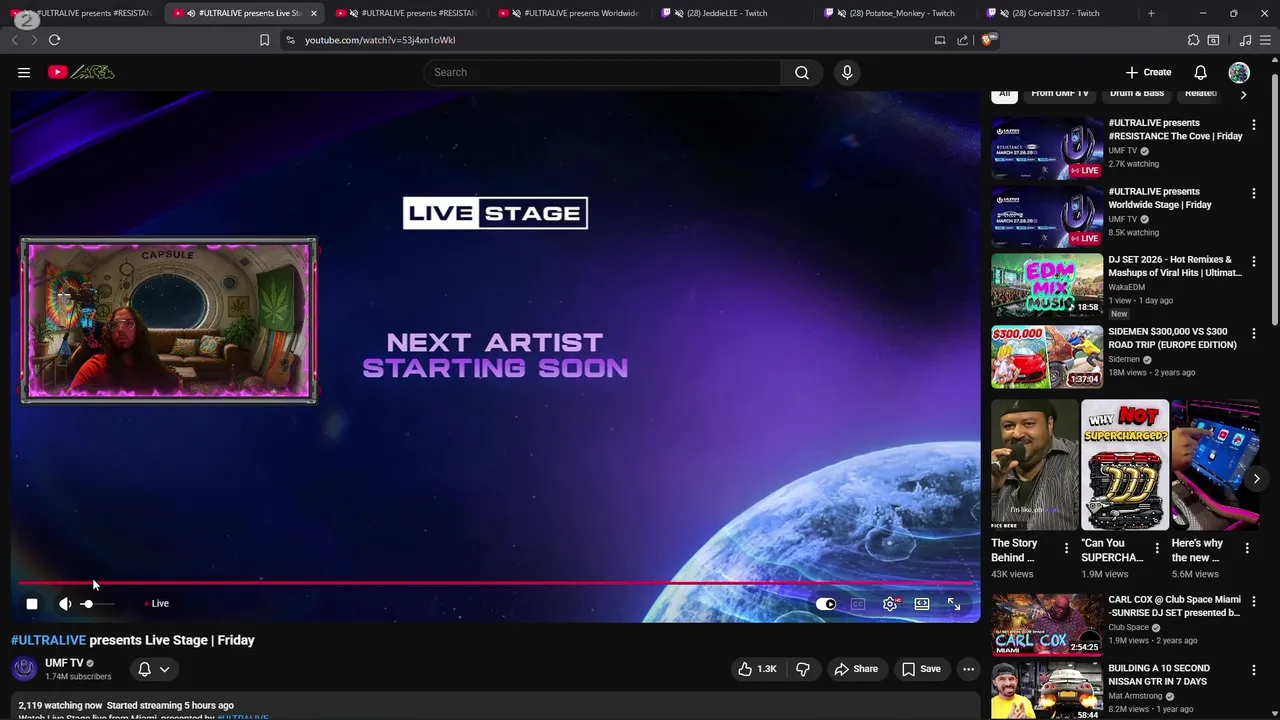Image resolution: width=1280 pixels, height=720 pixels.
Task: Open options for BUILDING A 10 SECOND NISSAN GTR
Action: [x=1254, y=670]
